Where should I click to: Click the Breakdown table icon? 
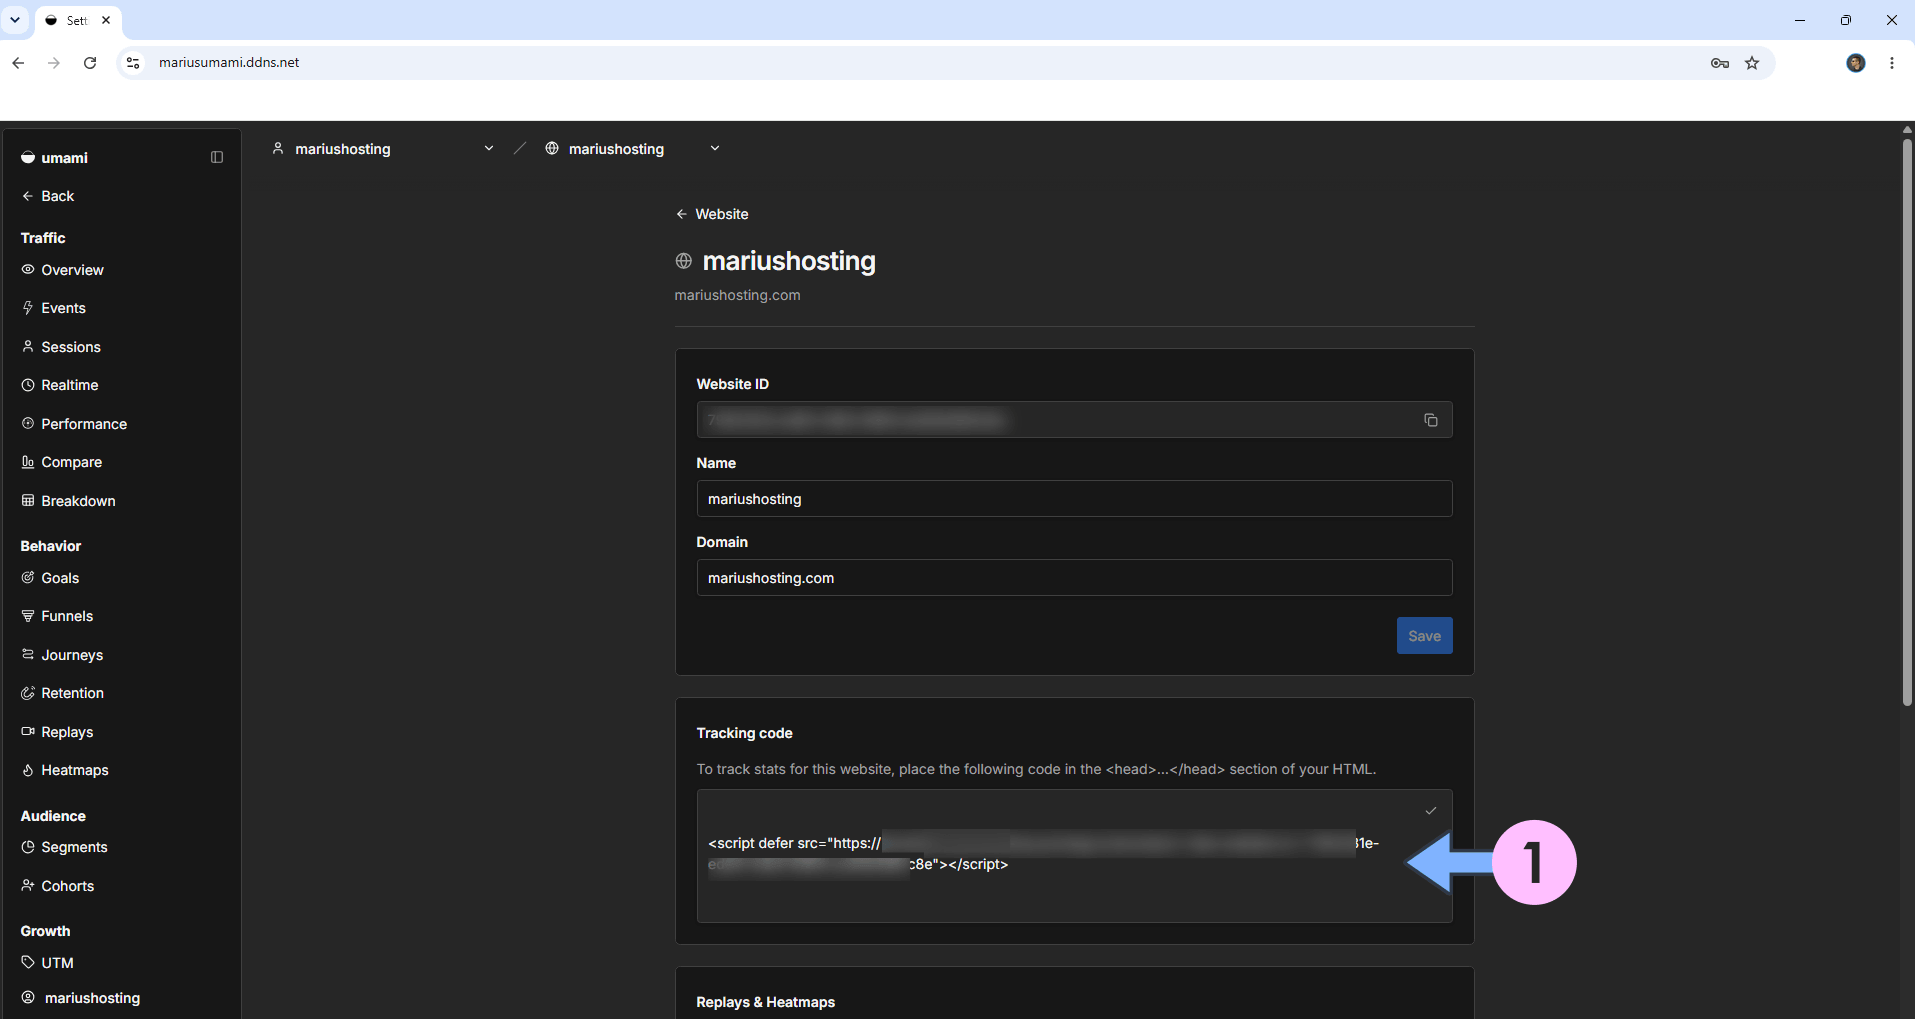(28, 501)
